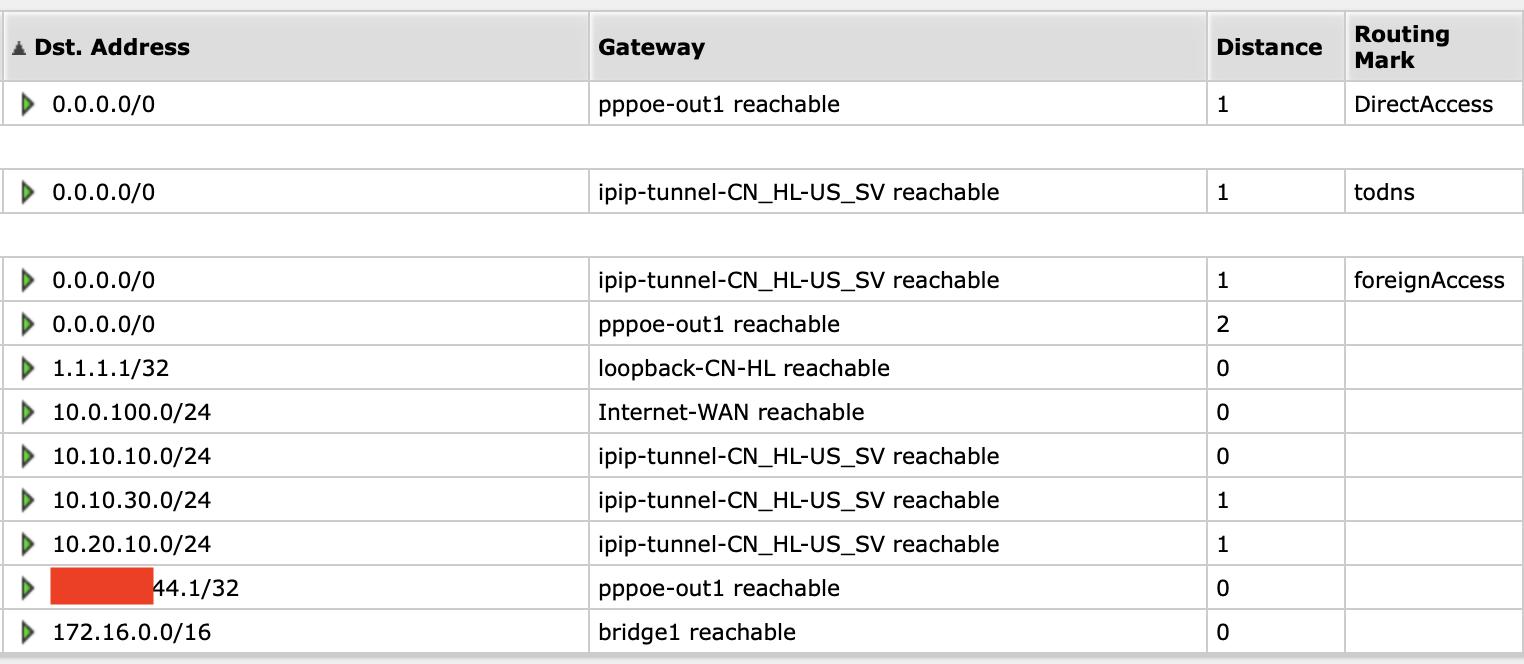Viewport: 1524px width, 664px height.
Task: Click the Routing Mark column header
Action: [1401, 47]
